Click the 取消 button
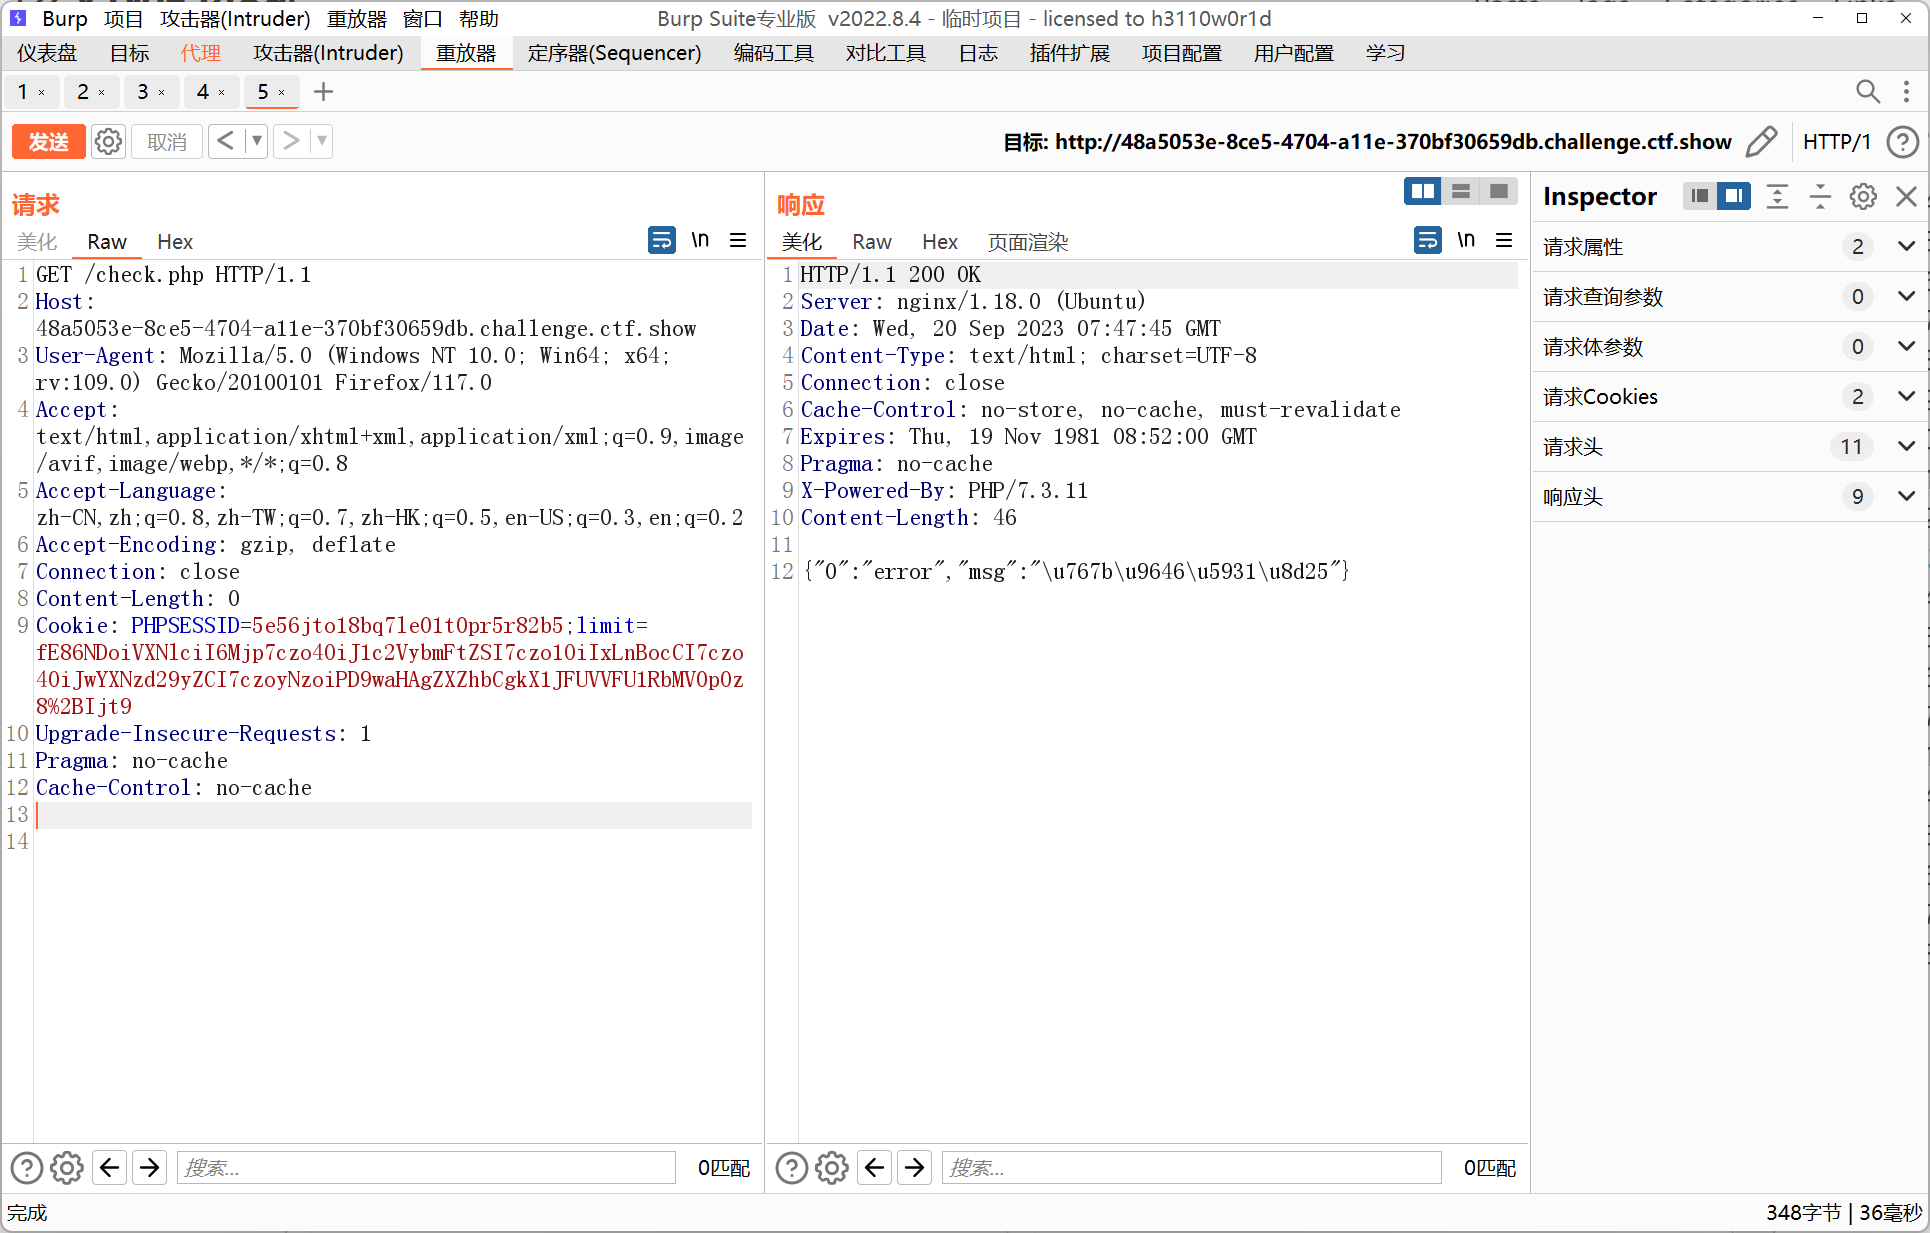 tap(166, 142)
